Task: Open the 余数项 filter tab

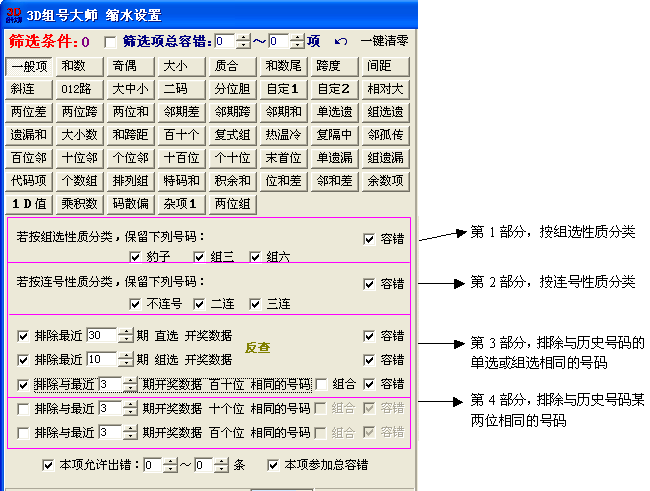Action: coord(385,181)
